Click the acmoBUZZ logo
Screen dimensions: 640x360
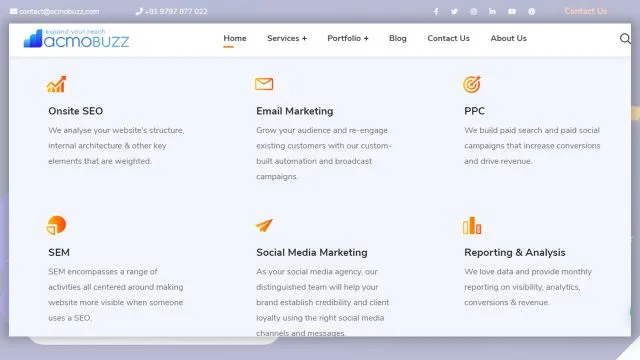(76, 38)
